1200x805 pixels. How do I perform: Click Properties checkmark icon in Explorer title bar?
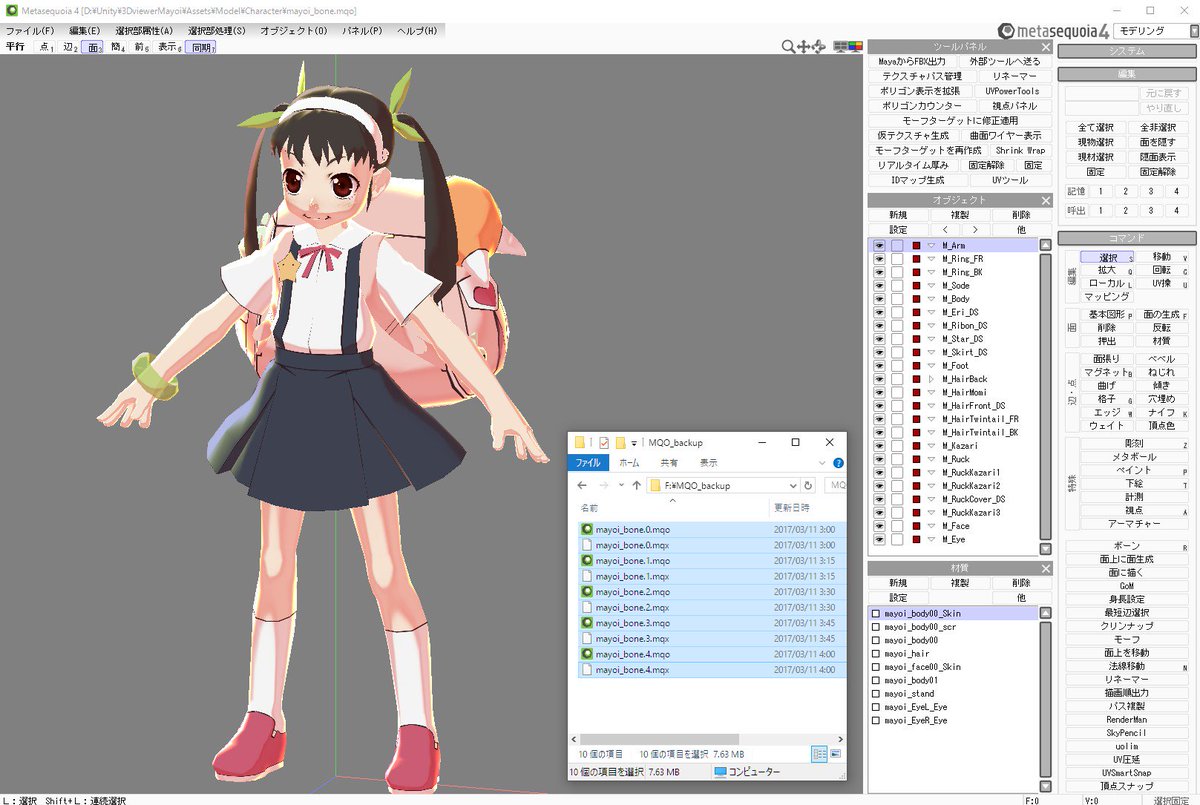pos(604,442)
